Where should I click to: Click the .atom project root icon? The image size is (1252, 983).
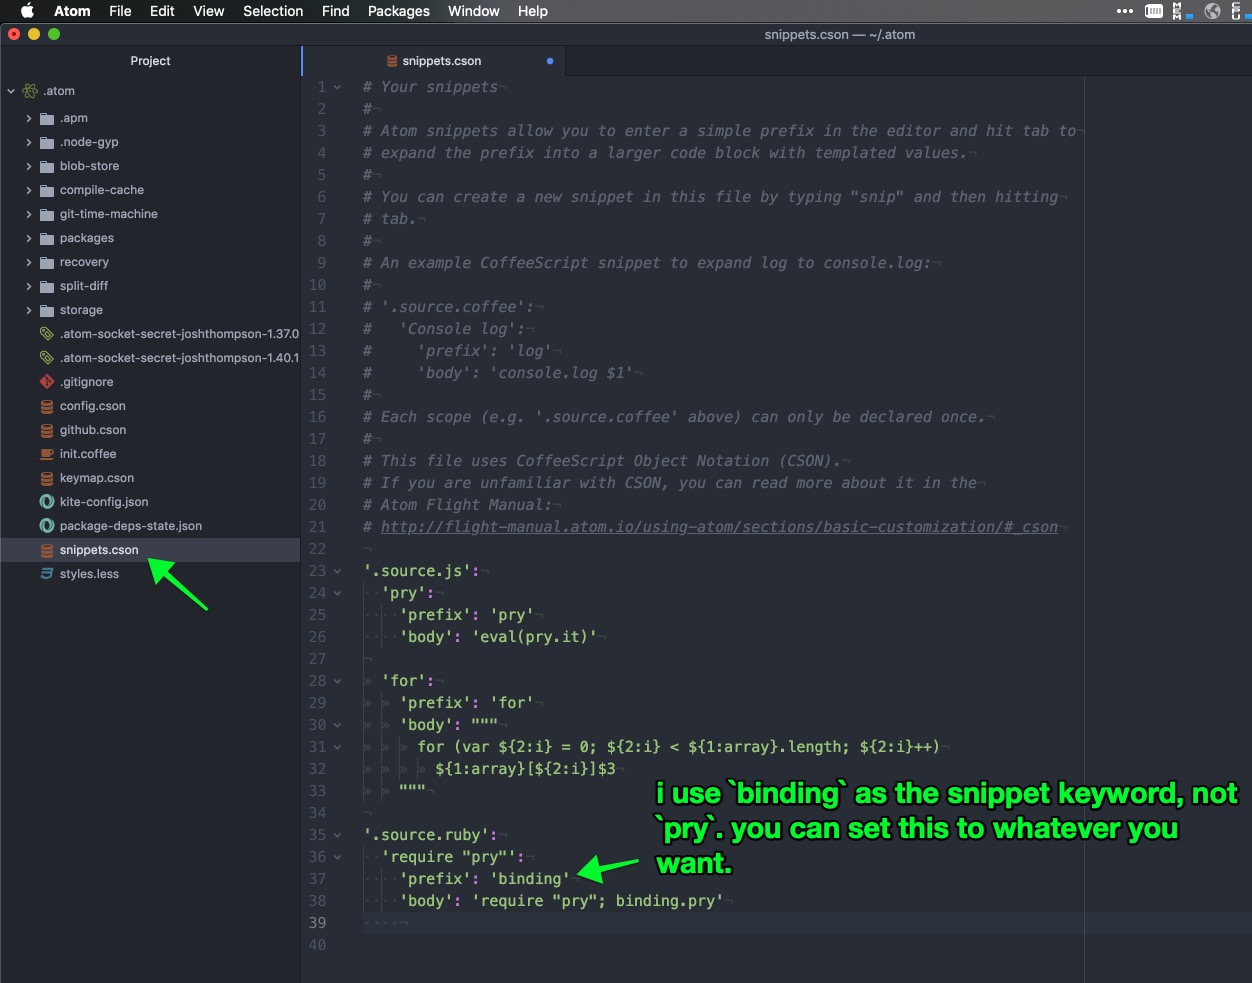[30, 91]
